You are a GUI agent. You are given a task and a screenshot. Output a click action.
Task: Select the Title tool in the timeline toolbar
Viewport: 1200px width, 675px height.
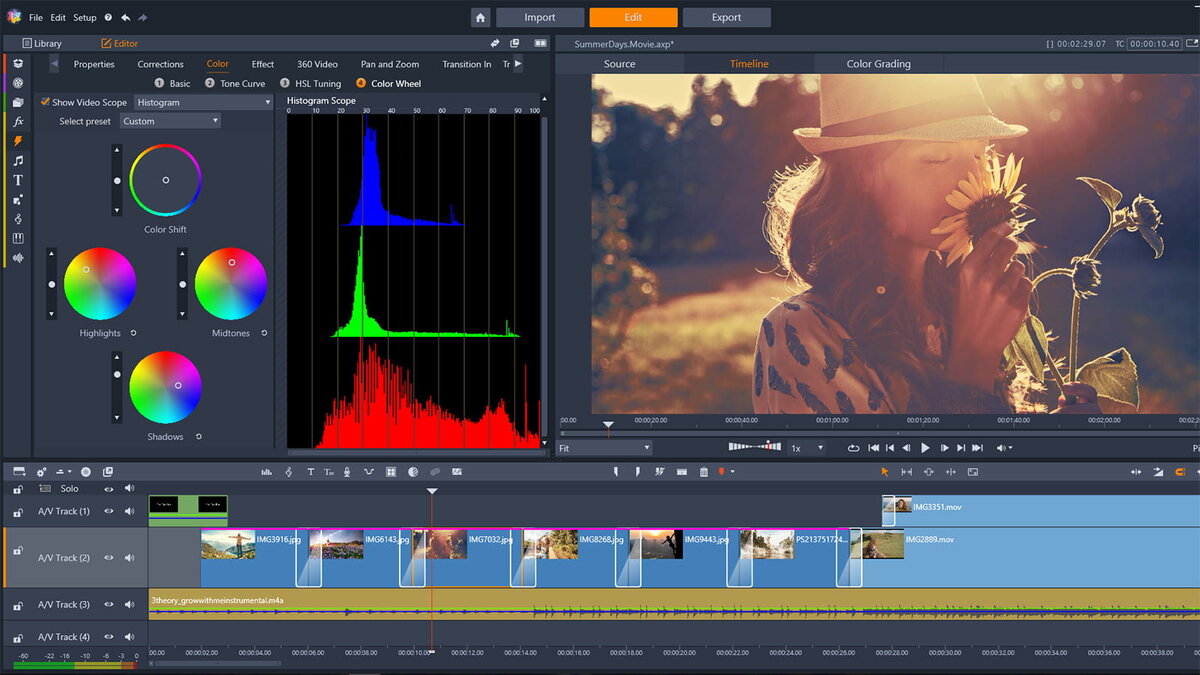coord(309,471)
